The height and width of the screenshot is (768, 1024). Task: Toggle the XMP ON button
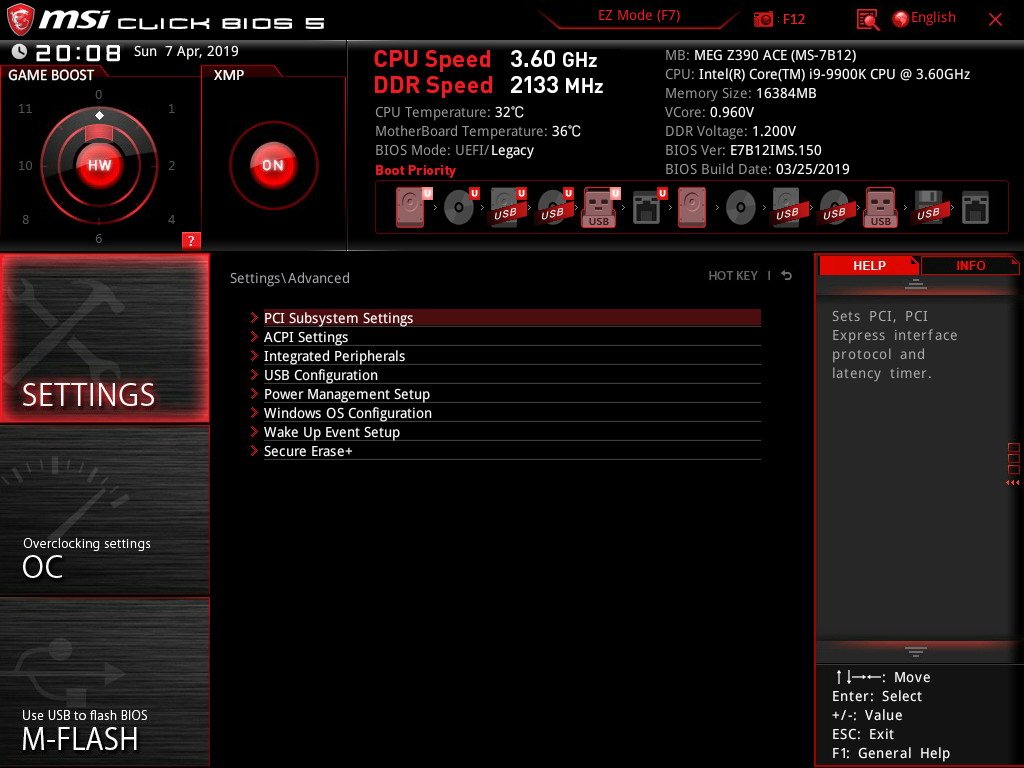pos(273,165)
